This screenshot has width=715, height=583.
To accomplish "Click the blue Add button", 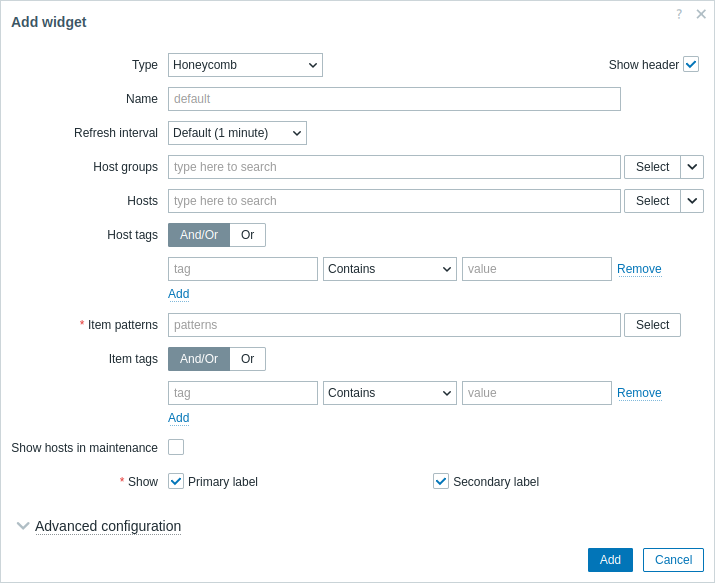I will pos(610,560).
